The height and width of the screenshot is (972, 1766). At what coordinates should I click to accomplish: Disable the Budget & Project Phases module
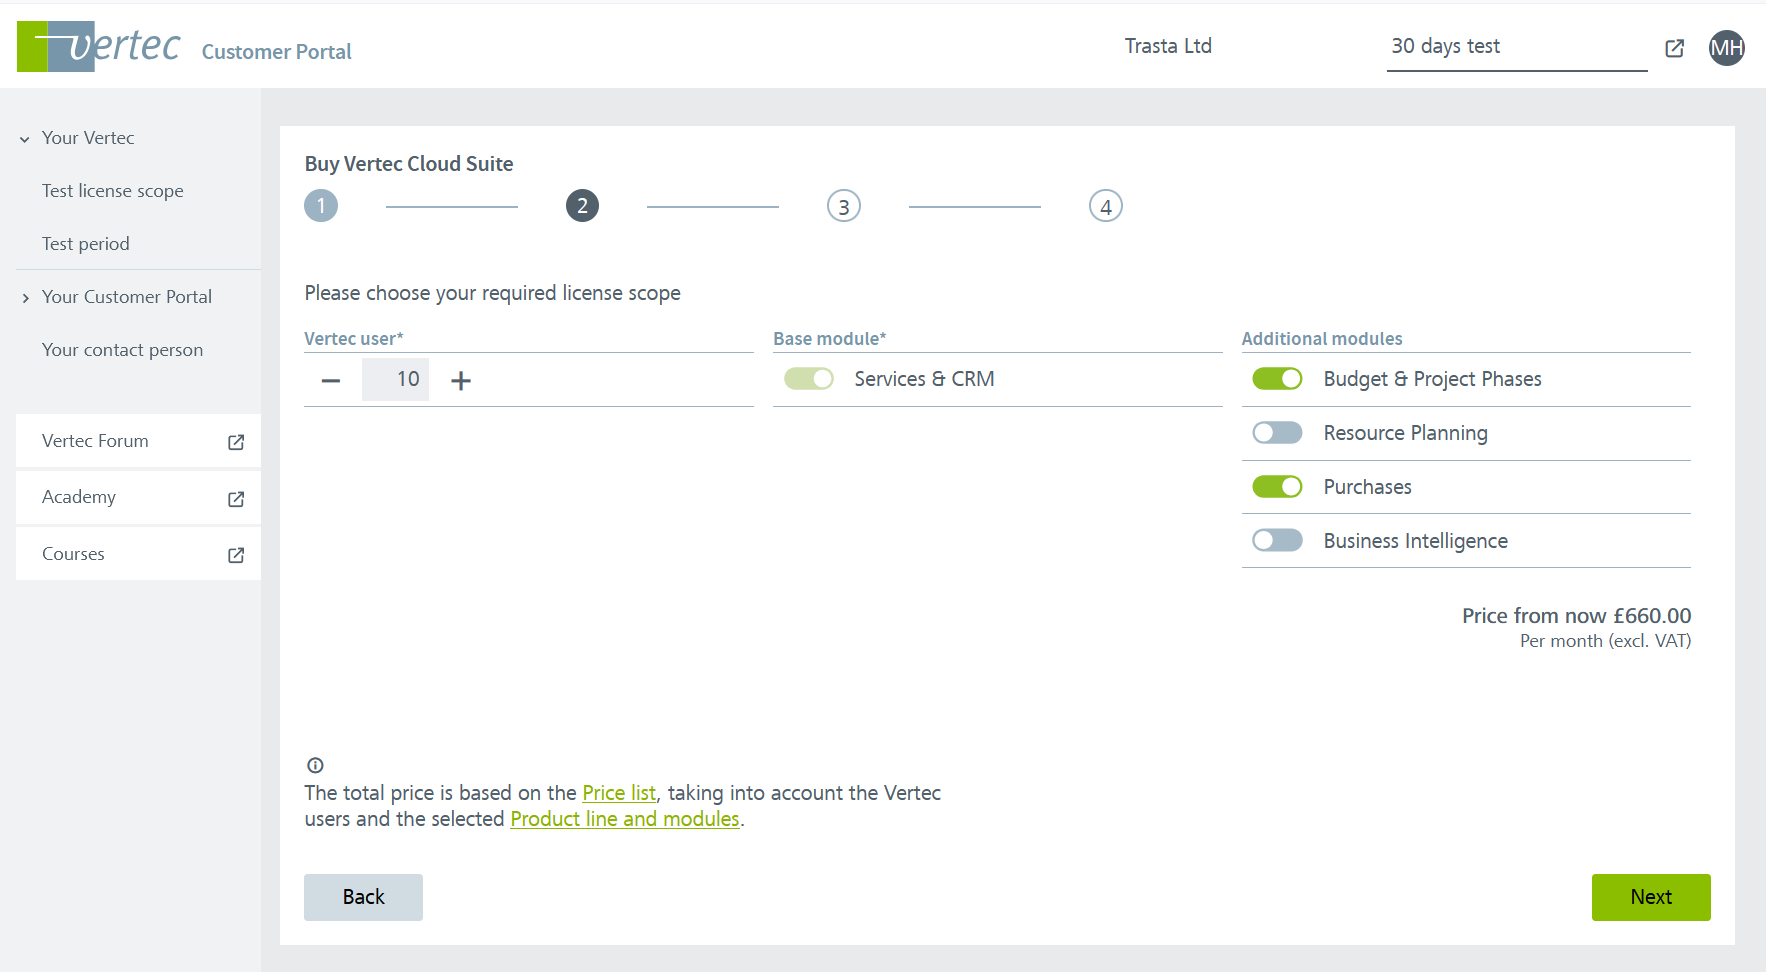pos(1277,379)
